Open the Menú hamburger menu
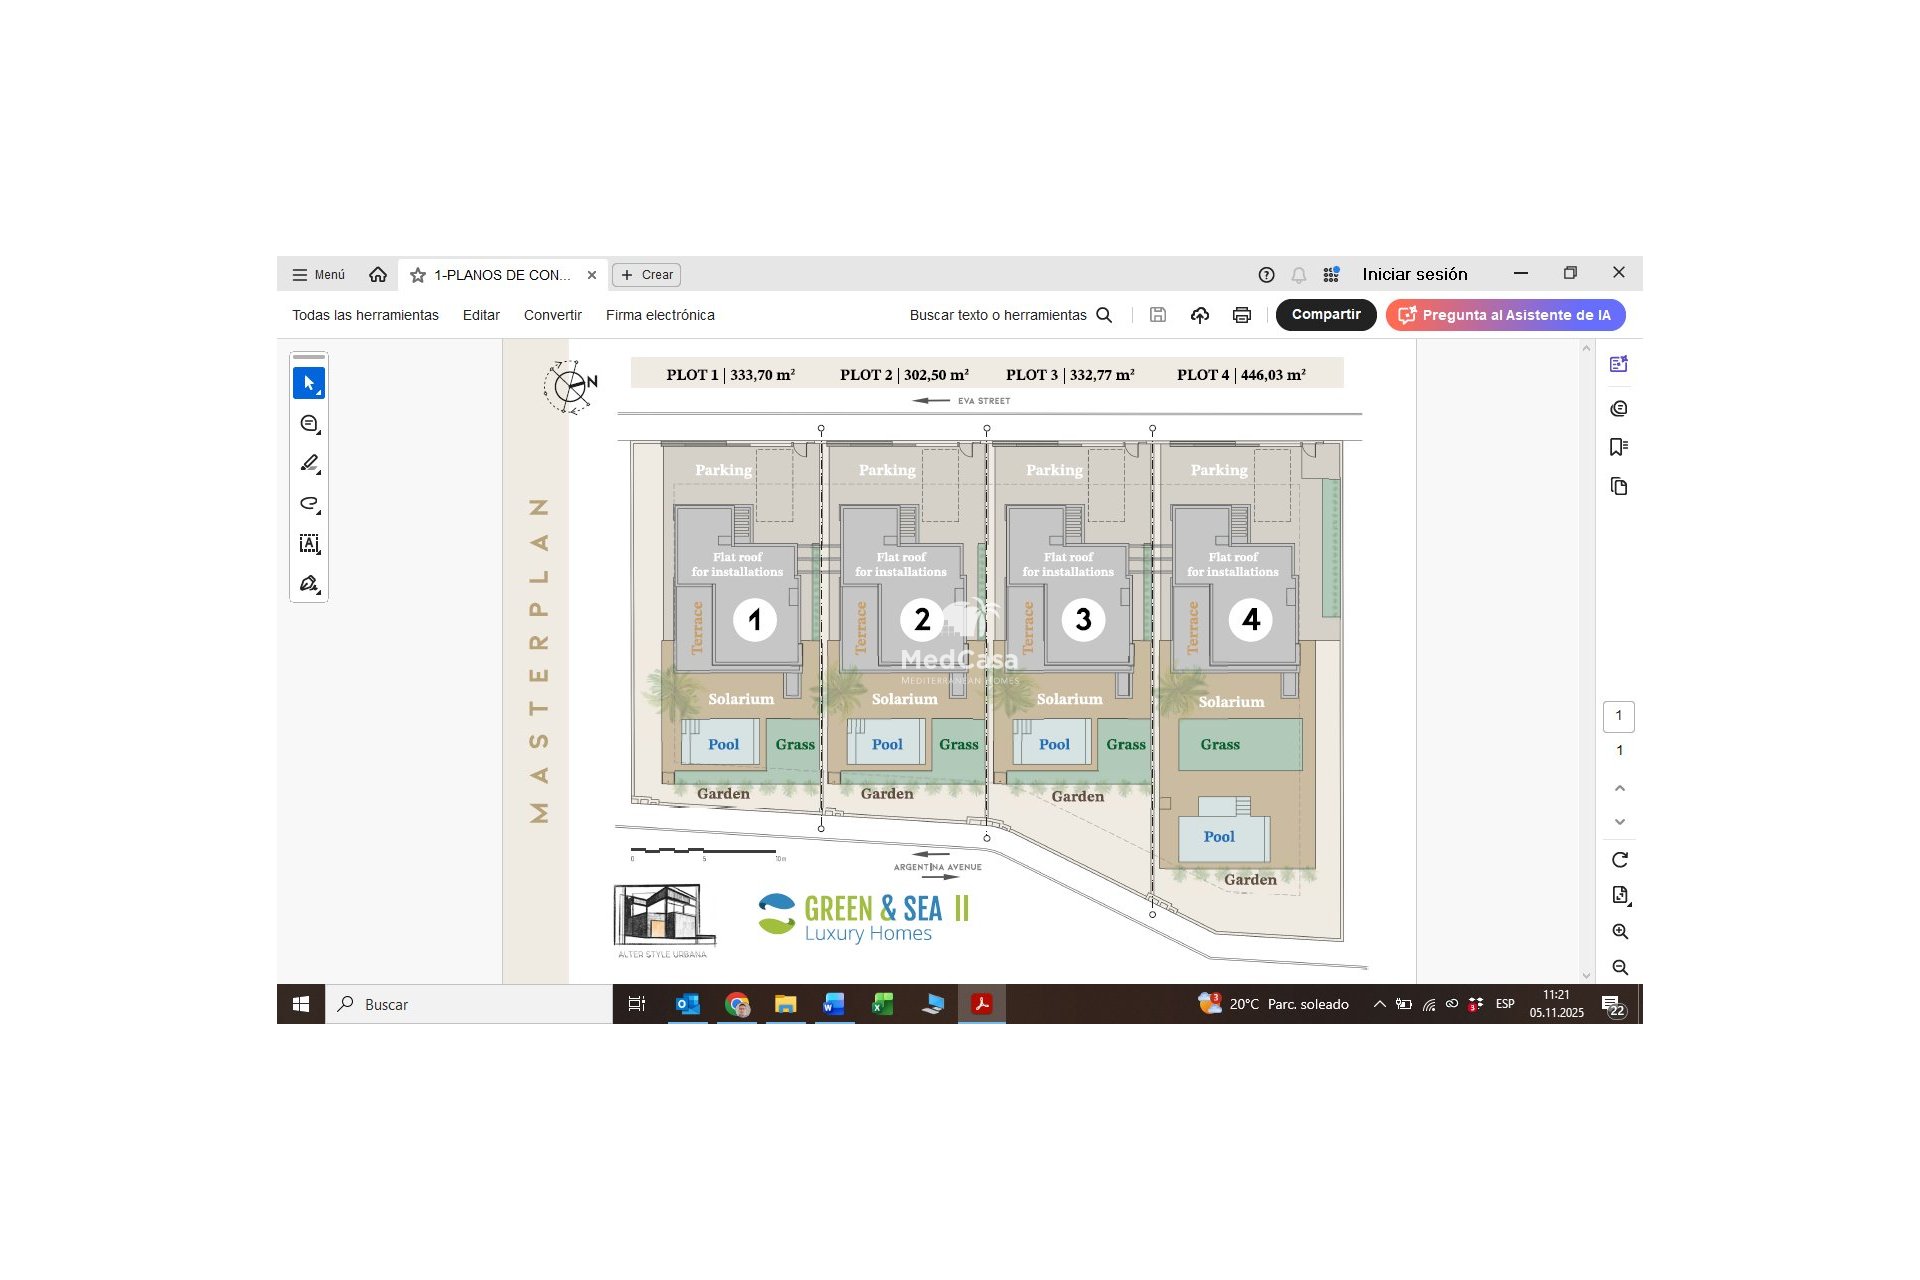Viewport: 1920px width, 1280px height. [x=317, y=275]
